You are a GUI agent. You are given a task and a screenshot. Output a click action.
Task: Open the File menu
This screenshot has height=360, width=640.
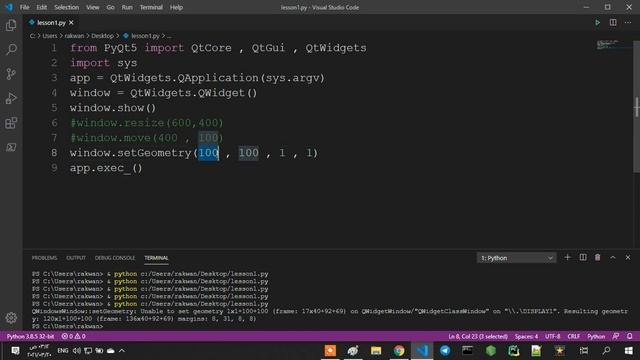pyautogui.click(x=24, y=7)
